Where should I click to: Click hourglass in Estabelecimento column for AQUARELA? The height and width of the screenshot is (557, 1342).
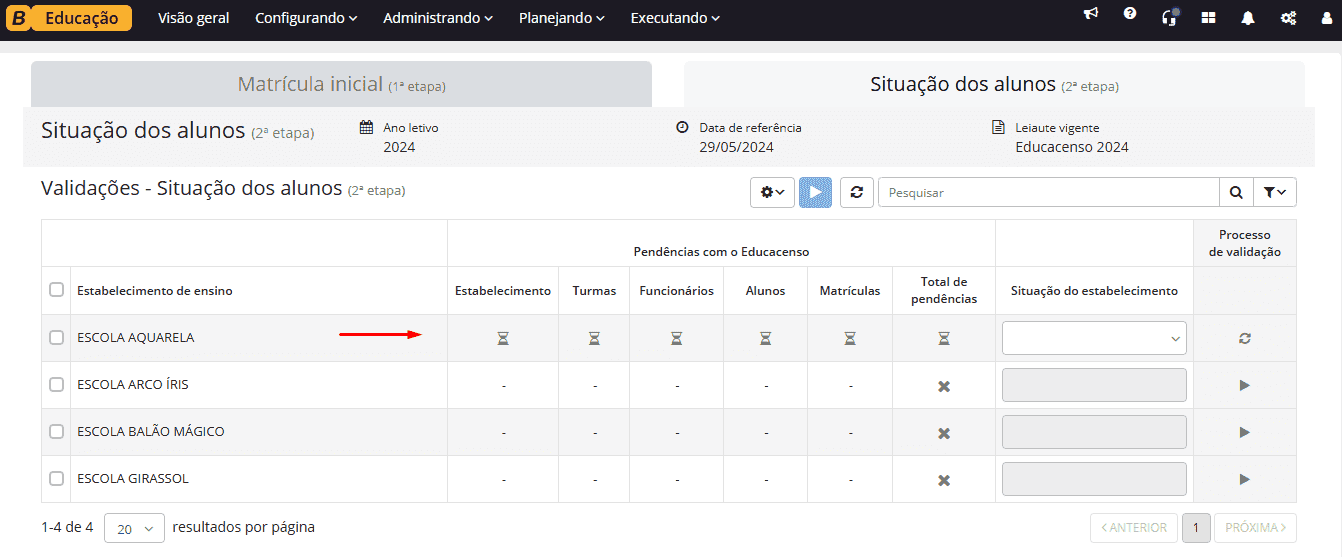pyautogui.click(x=503, y=339)
